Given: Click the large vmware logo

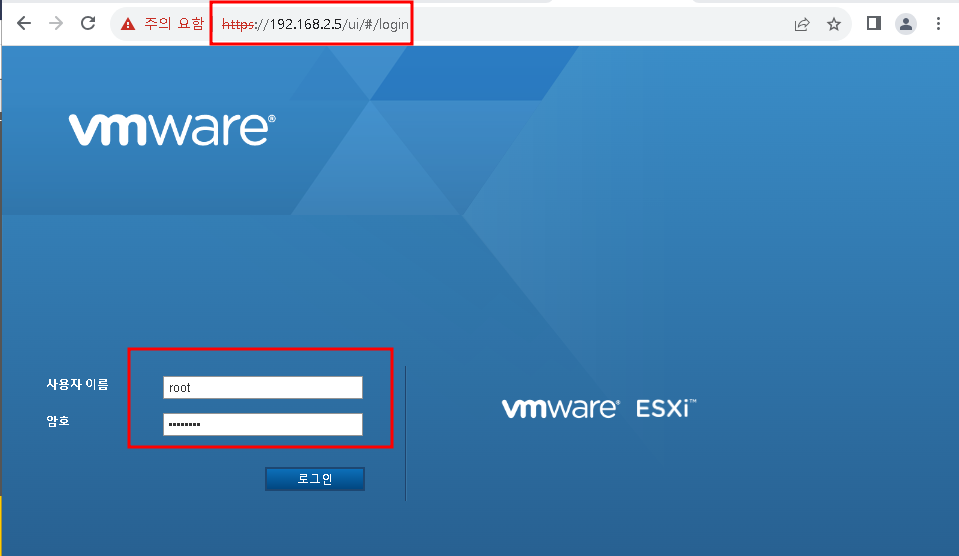Looking at the screenshot, I should pos(172,129).
